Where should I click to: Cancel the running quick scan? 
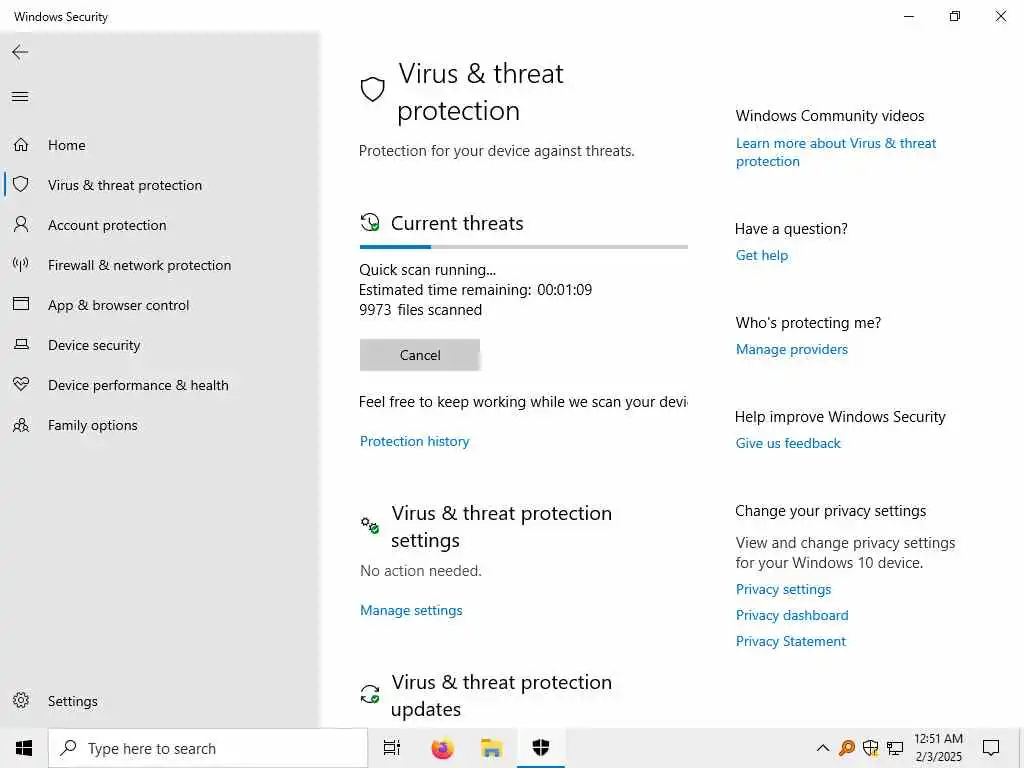[419, 355]
